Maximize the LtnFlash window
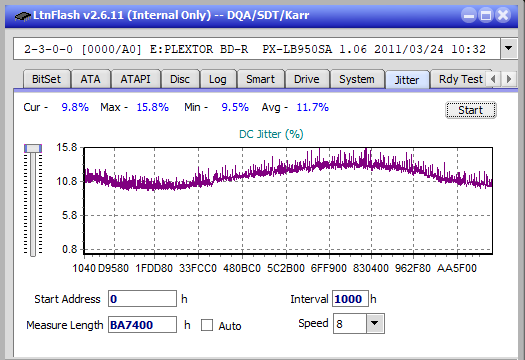This screenshot has width=525, height=360. pos(486,15)
